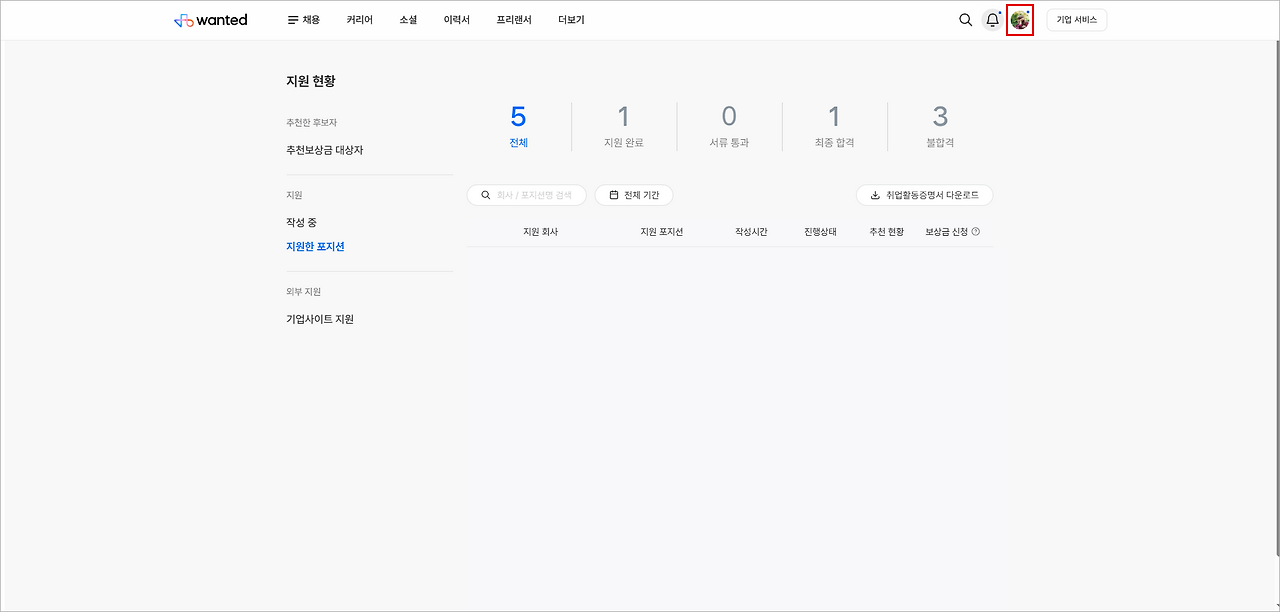
Task: Click the 추천 현황 column header
Action: click(x=886, y=232)
